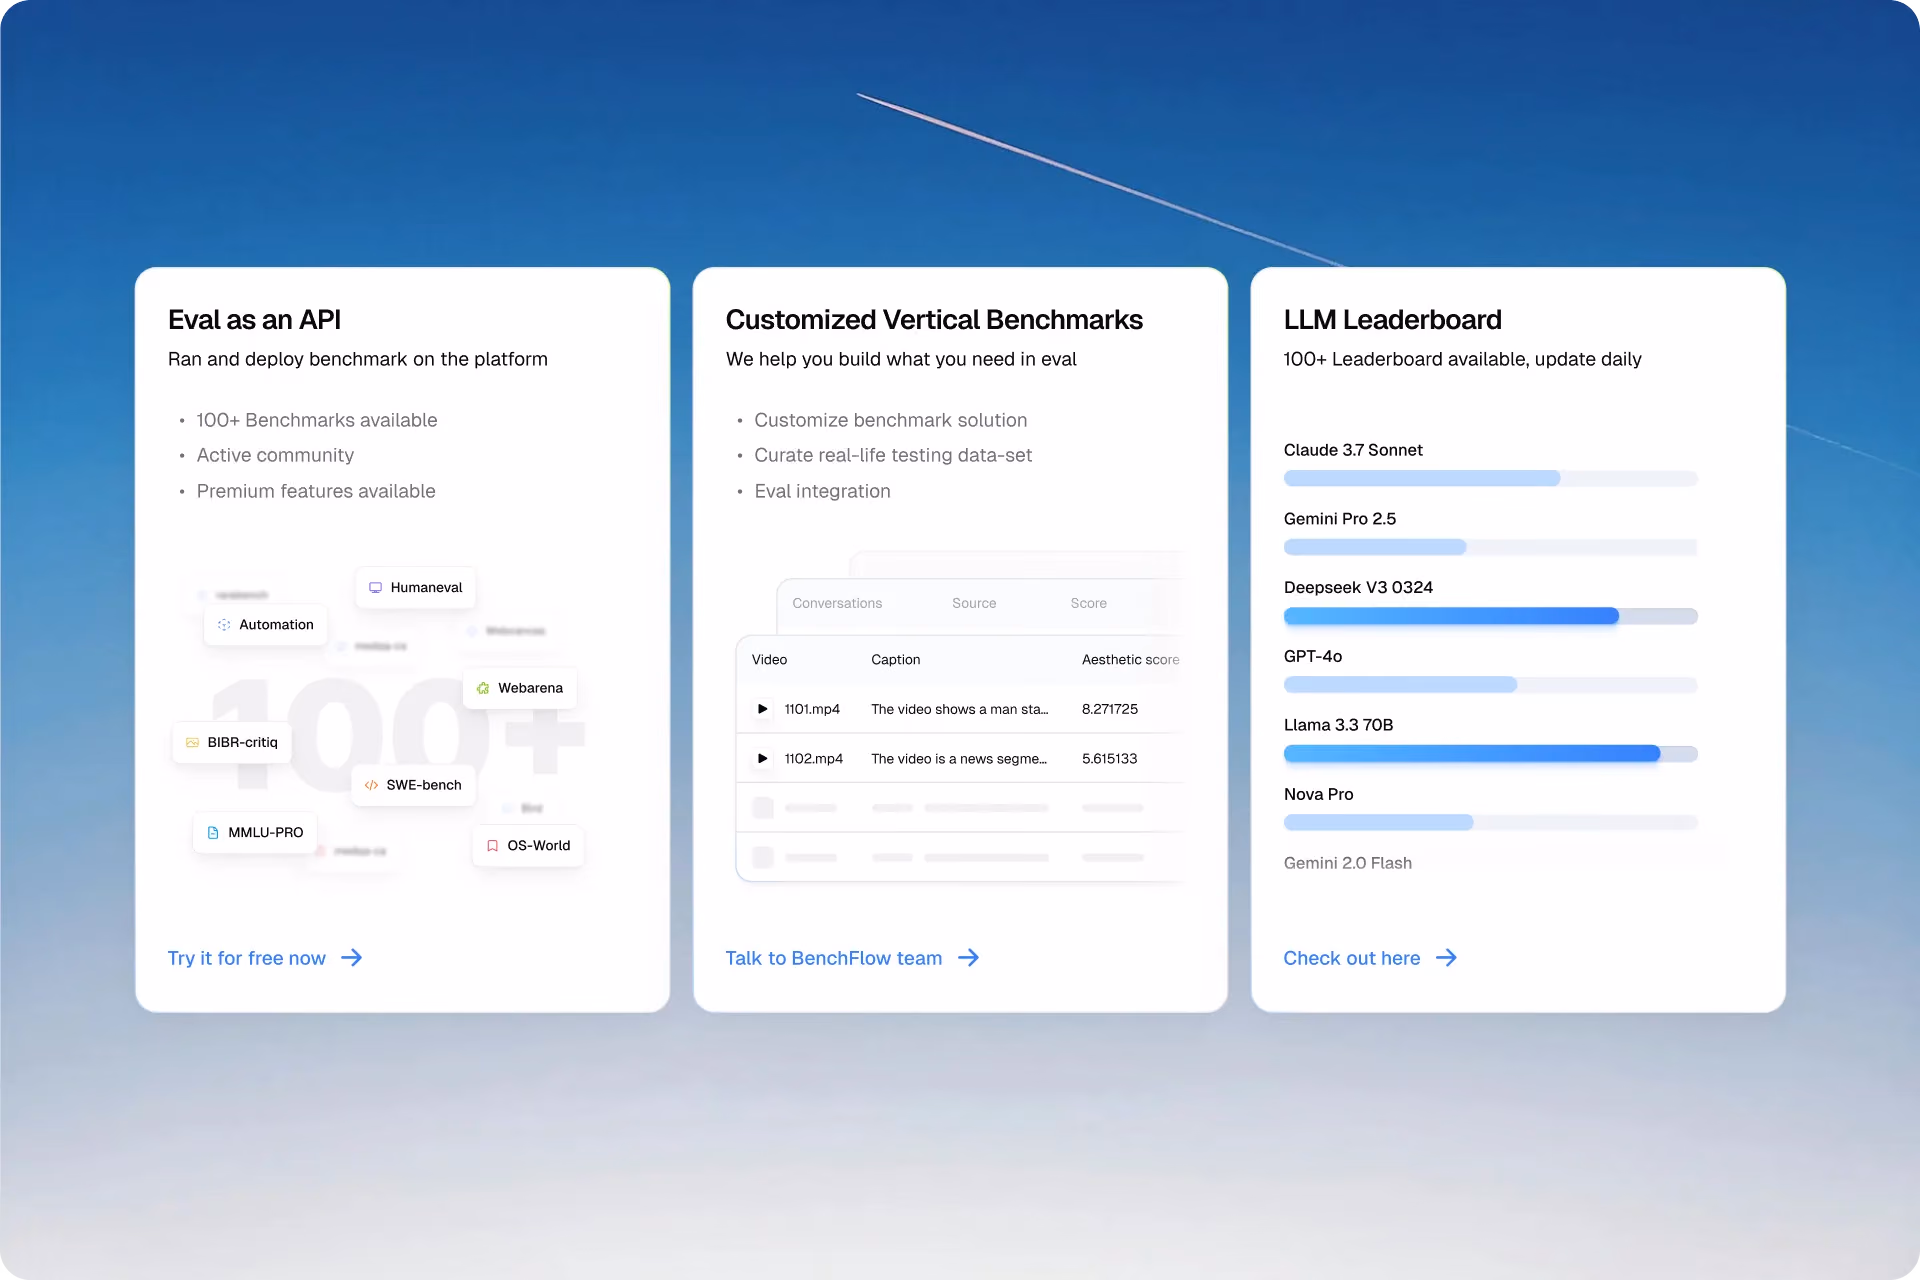Click arrow next to Try it for free
This screenshot has height=1280, width=1920.
(351, 958)
